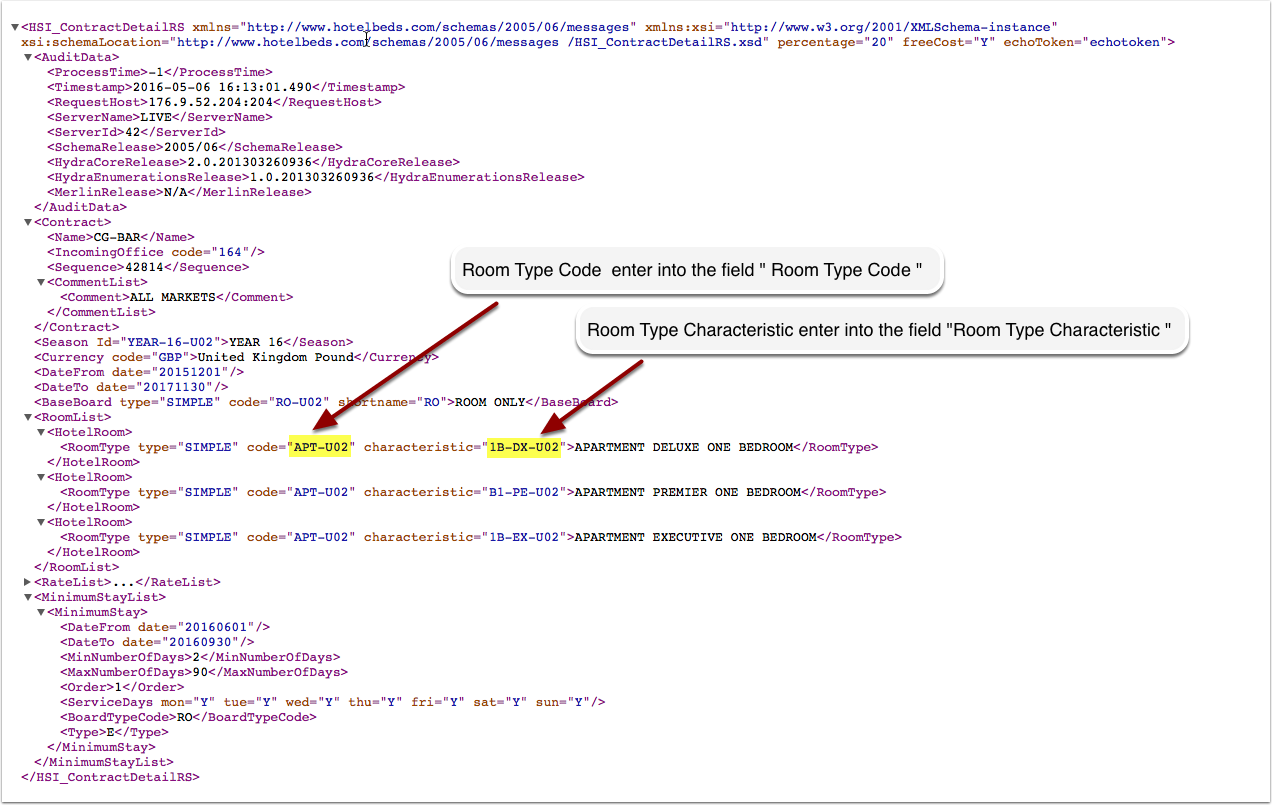
Task: Select the DateTo date="20160930" line
Action: pyautogui.click(x=158, y=642)
